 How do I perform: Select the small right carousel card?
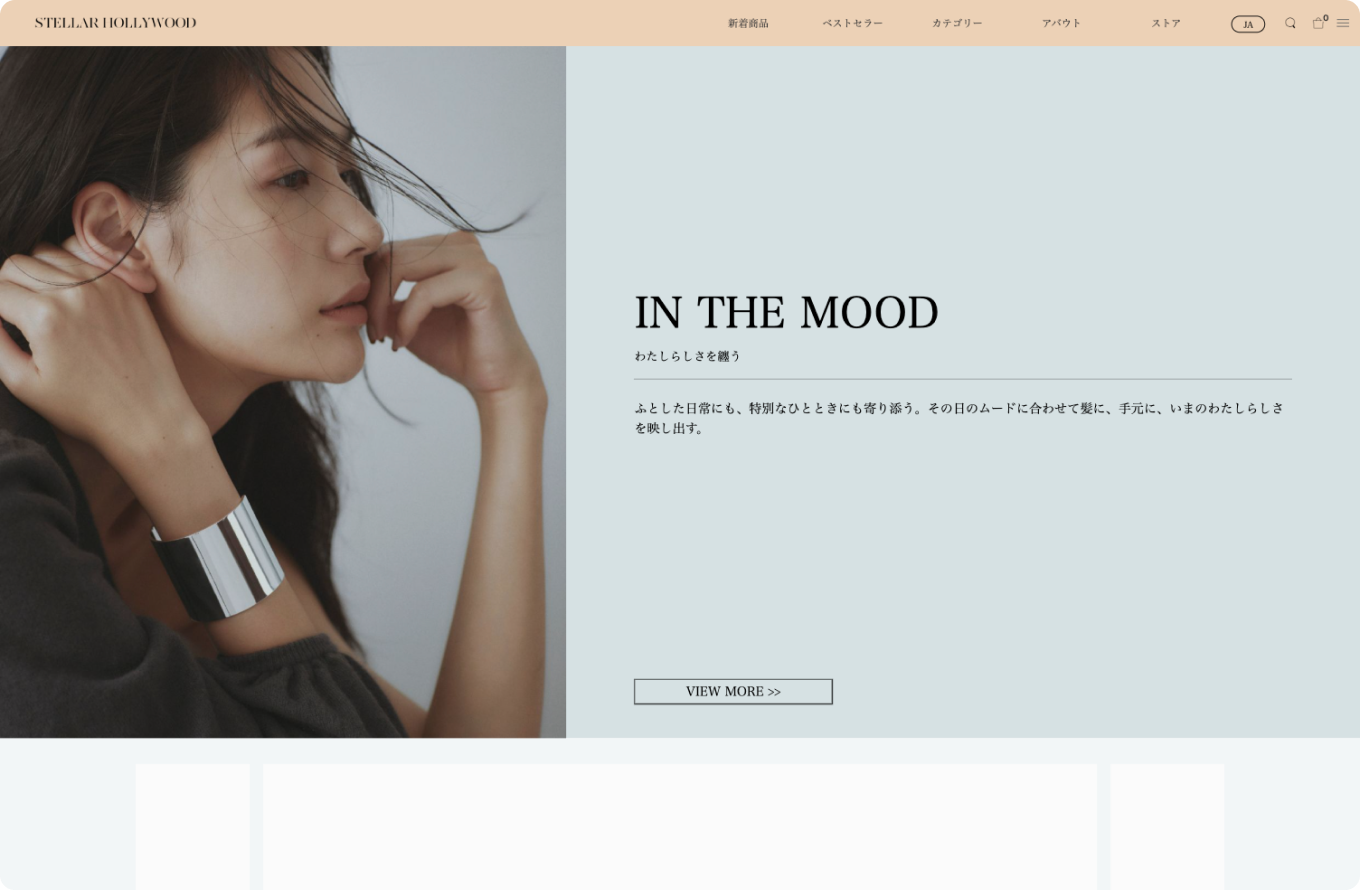pos(1167,827)
